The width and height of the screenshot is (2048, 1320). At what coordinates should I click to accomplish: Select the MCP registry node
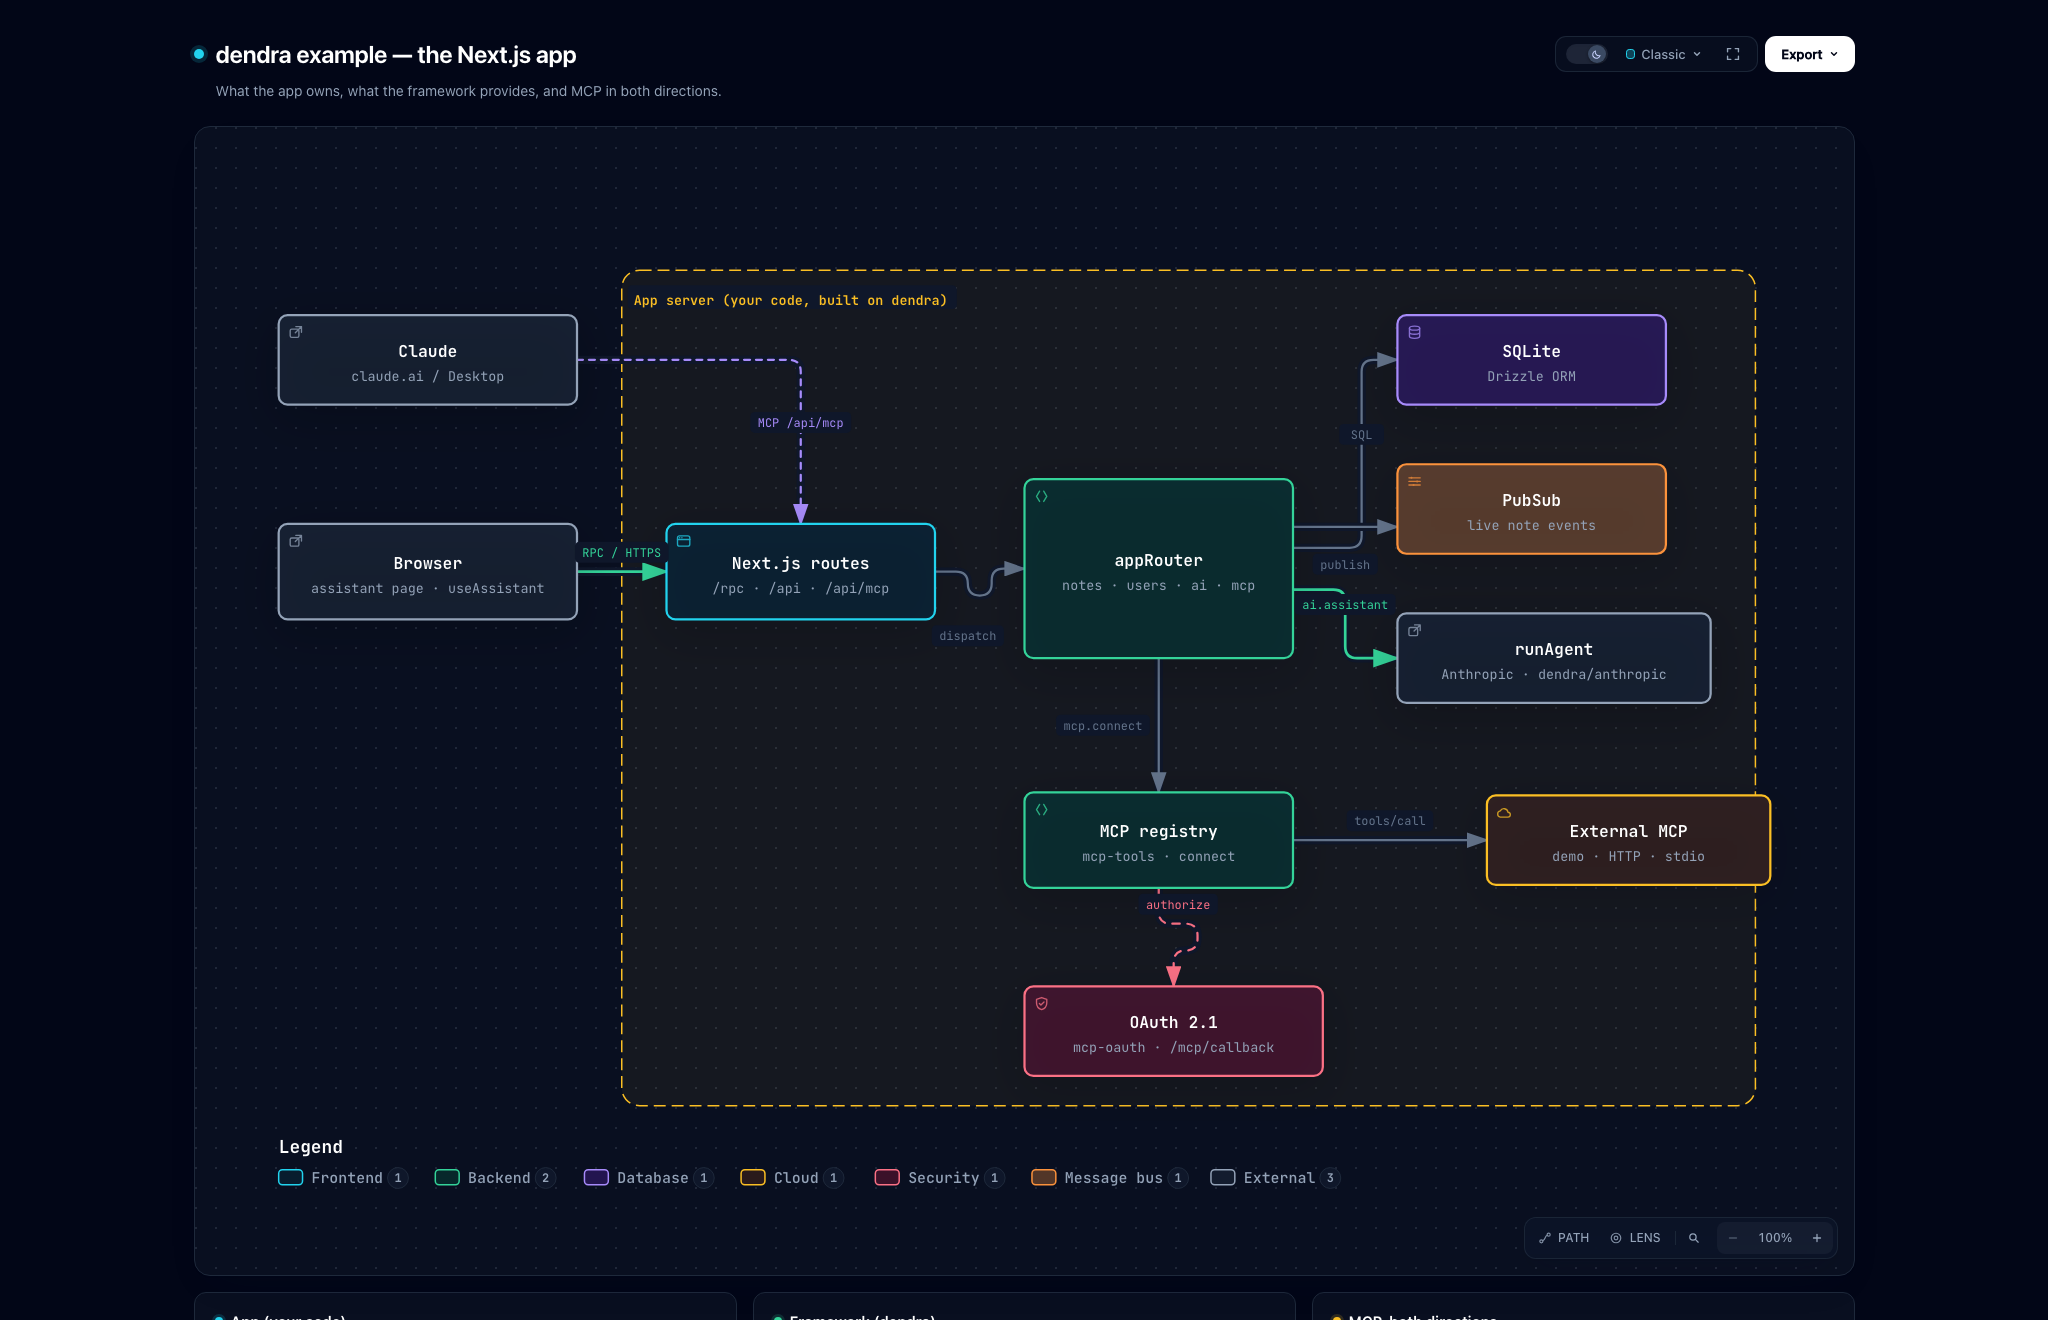tap(1159, 840)
